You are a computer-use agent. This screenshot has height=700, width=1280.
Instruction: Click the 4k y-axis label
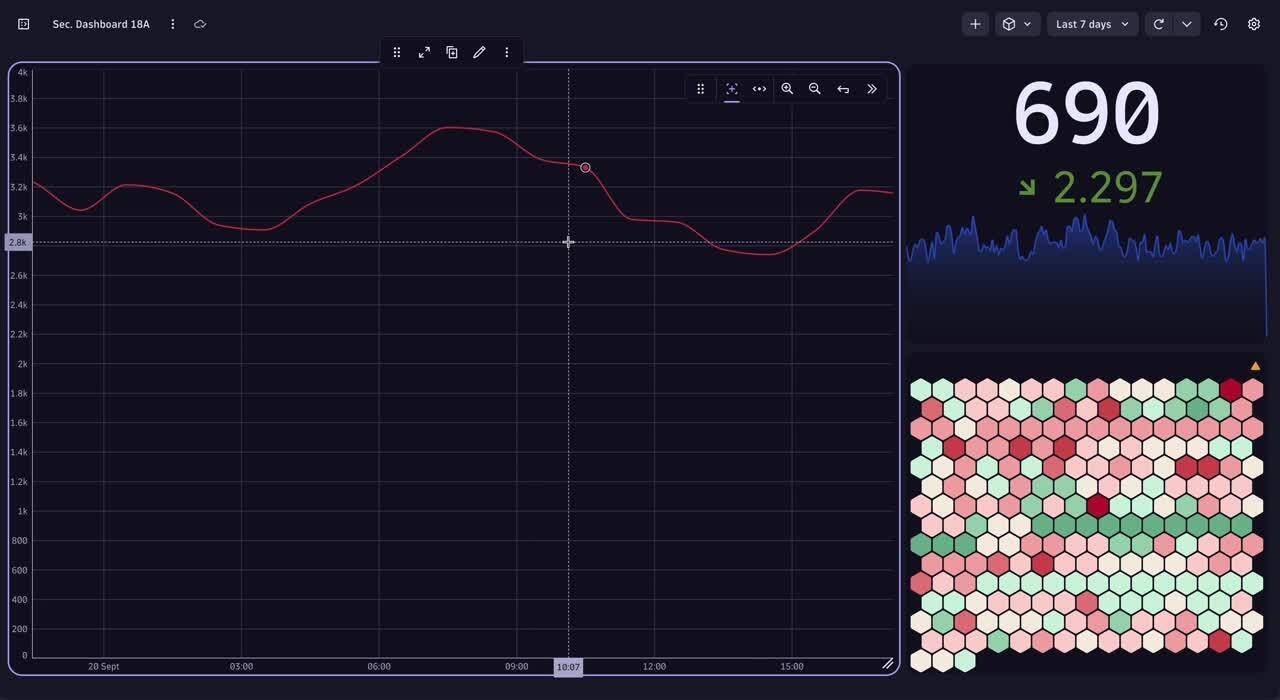(x=22, y=72)
